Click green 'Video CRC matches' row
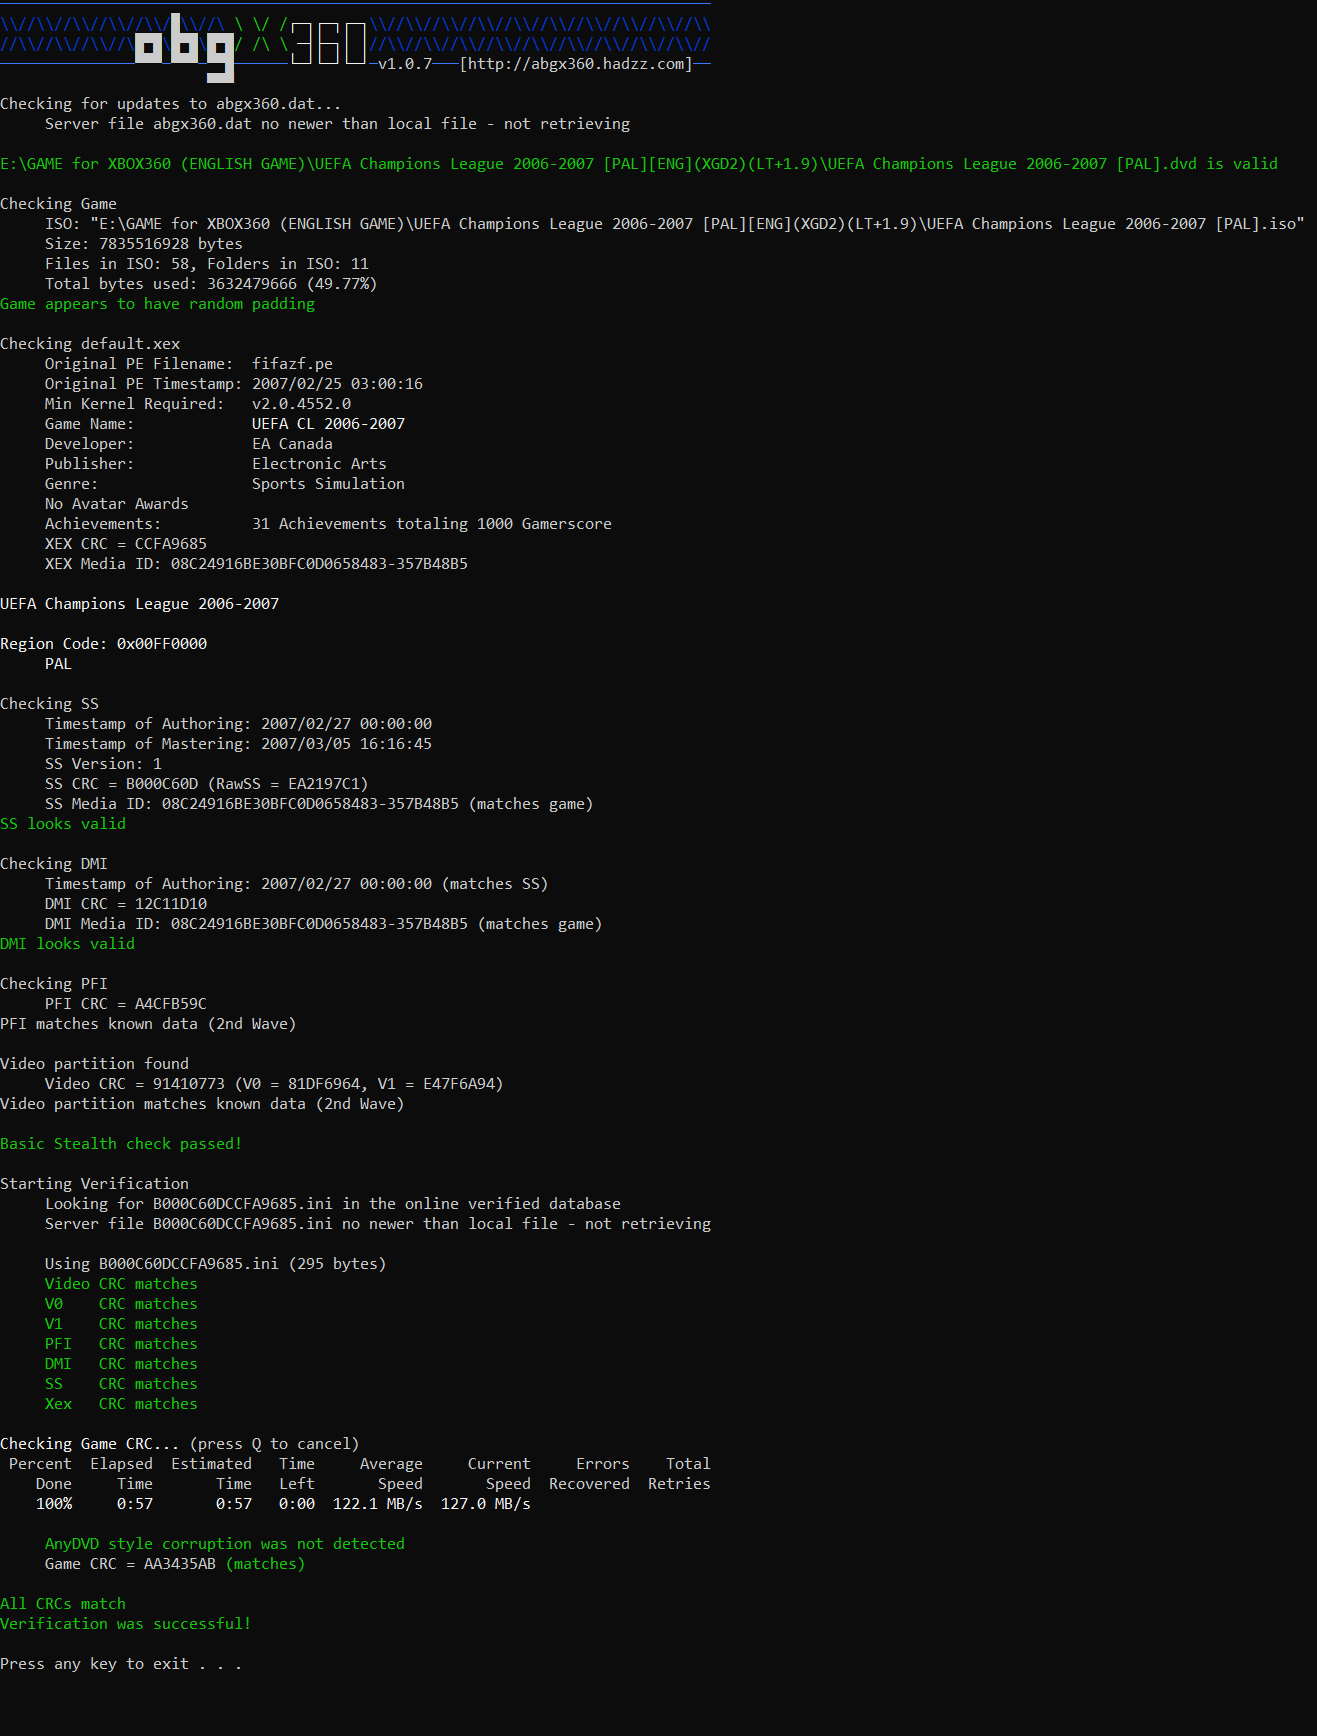1317x1736 pixels. (121, 1284)
